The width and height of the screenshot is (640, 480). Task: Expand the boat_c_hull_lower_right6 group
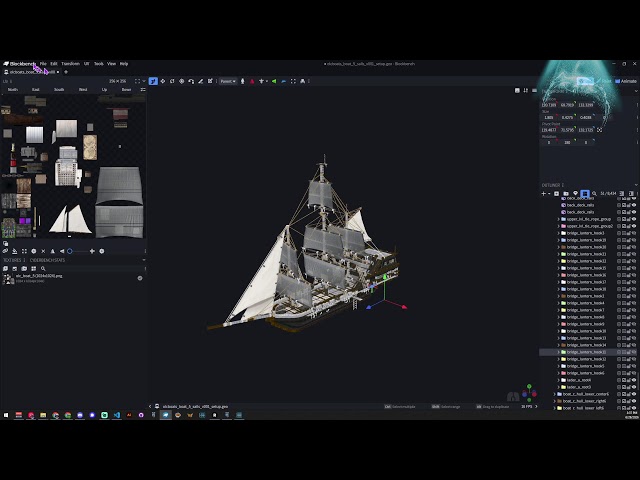(555, 401)
